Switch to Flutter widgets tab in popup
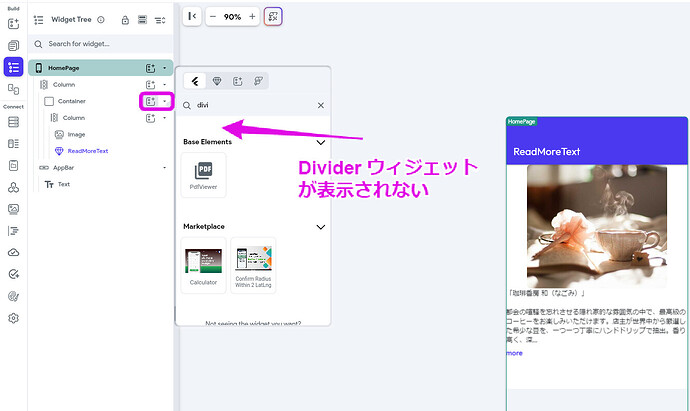Screen dimensions: 690x411 (195, 81)
